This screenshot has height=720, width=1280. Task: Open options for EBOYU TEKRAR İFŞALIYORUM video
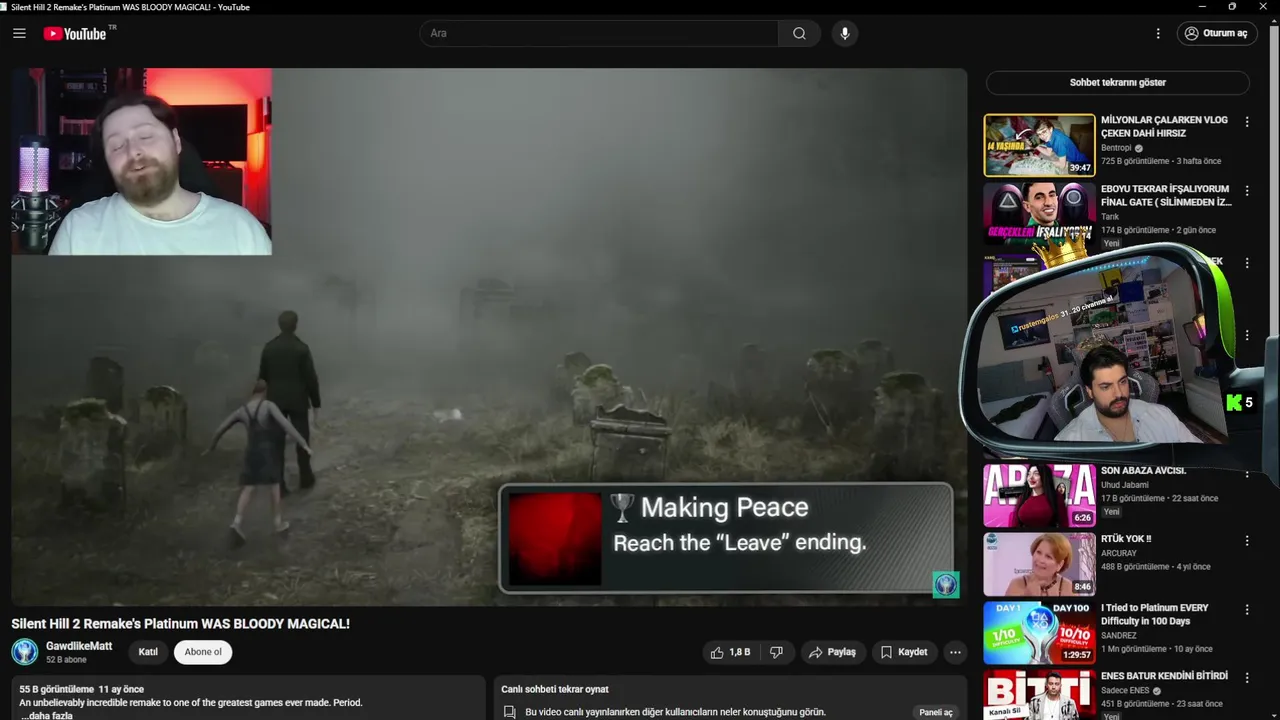coord(1247,190)
